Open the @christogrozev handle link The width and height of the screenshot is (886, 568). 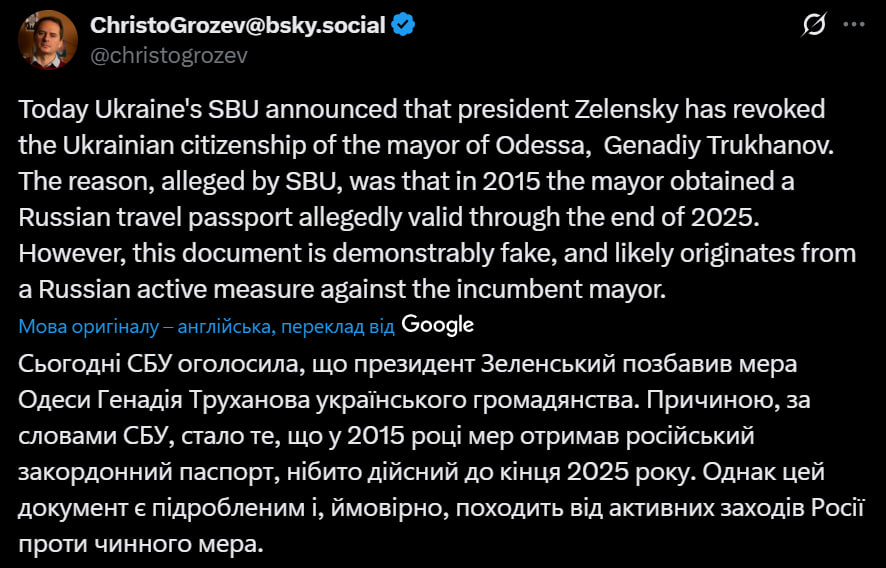[x=169, y=55]
